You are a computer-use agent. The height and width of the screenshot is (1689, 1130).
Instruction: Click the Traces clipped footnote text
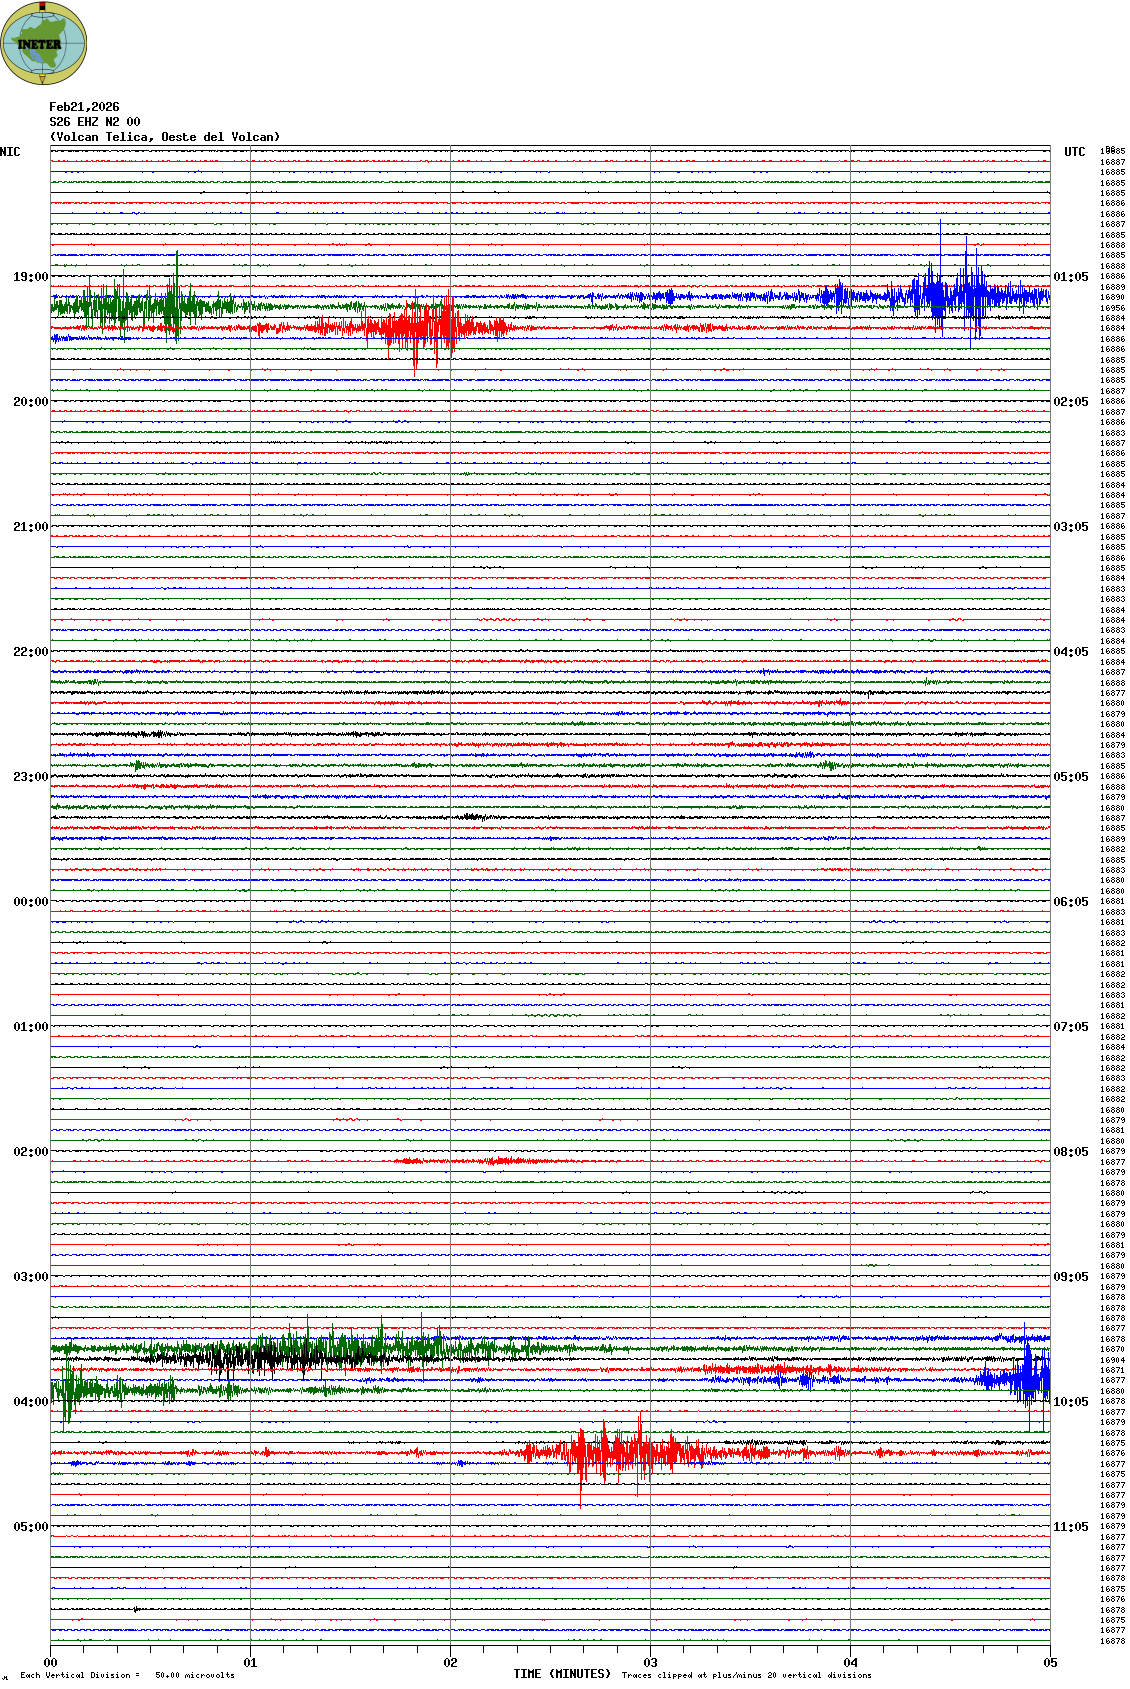tap(746, 1675)
